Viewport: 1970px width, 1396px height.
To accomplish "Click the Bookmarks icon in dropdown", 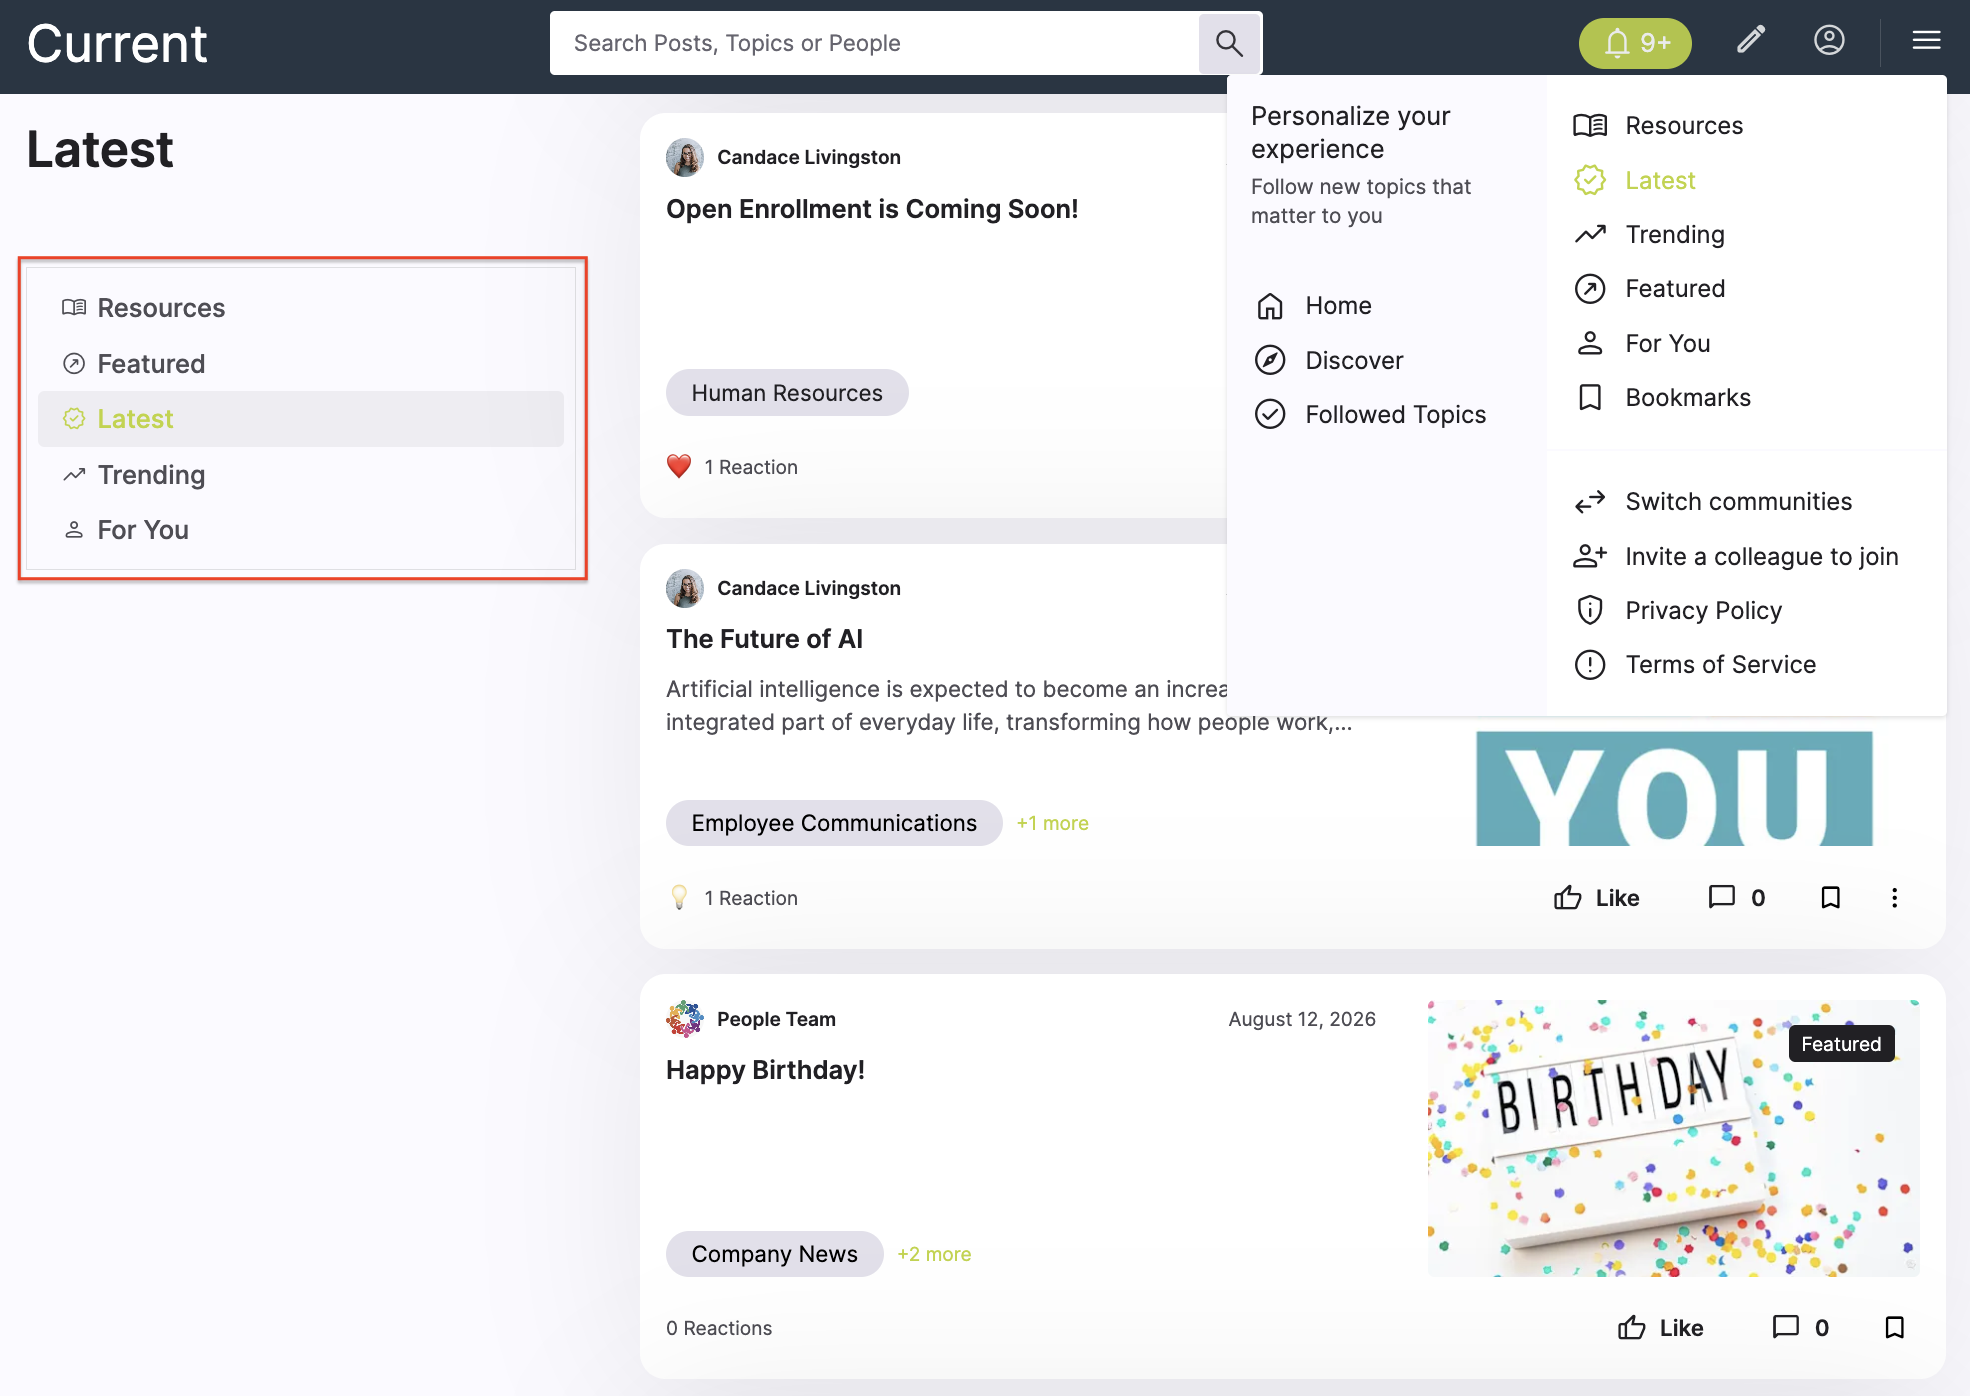I will tap(1590, 397).
